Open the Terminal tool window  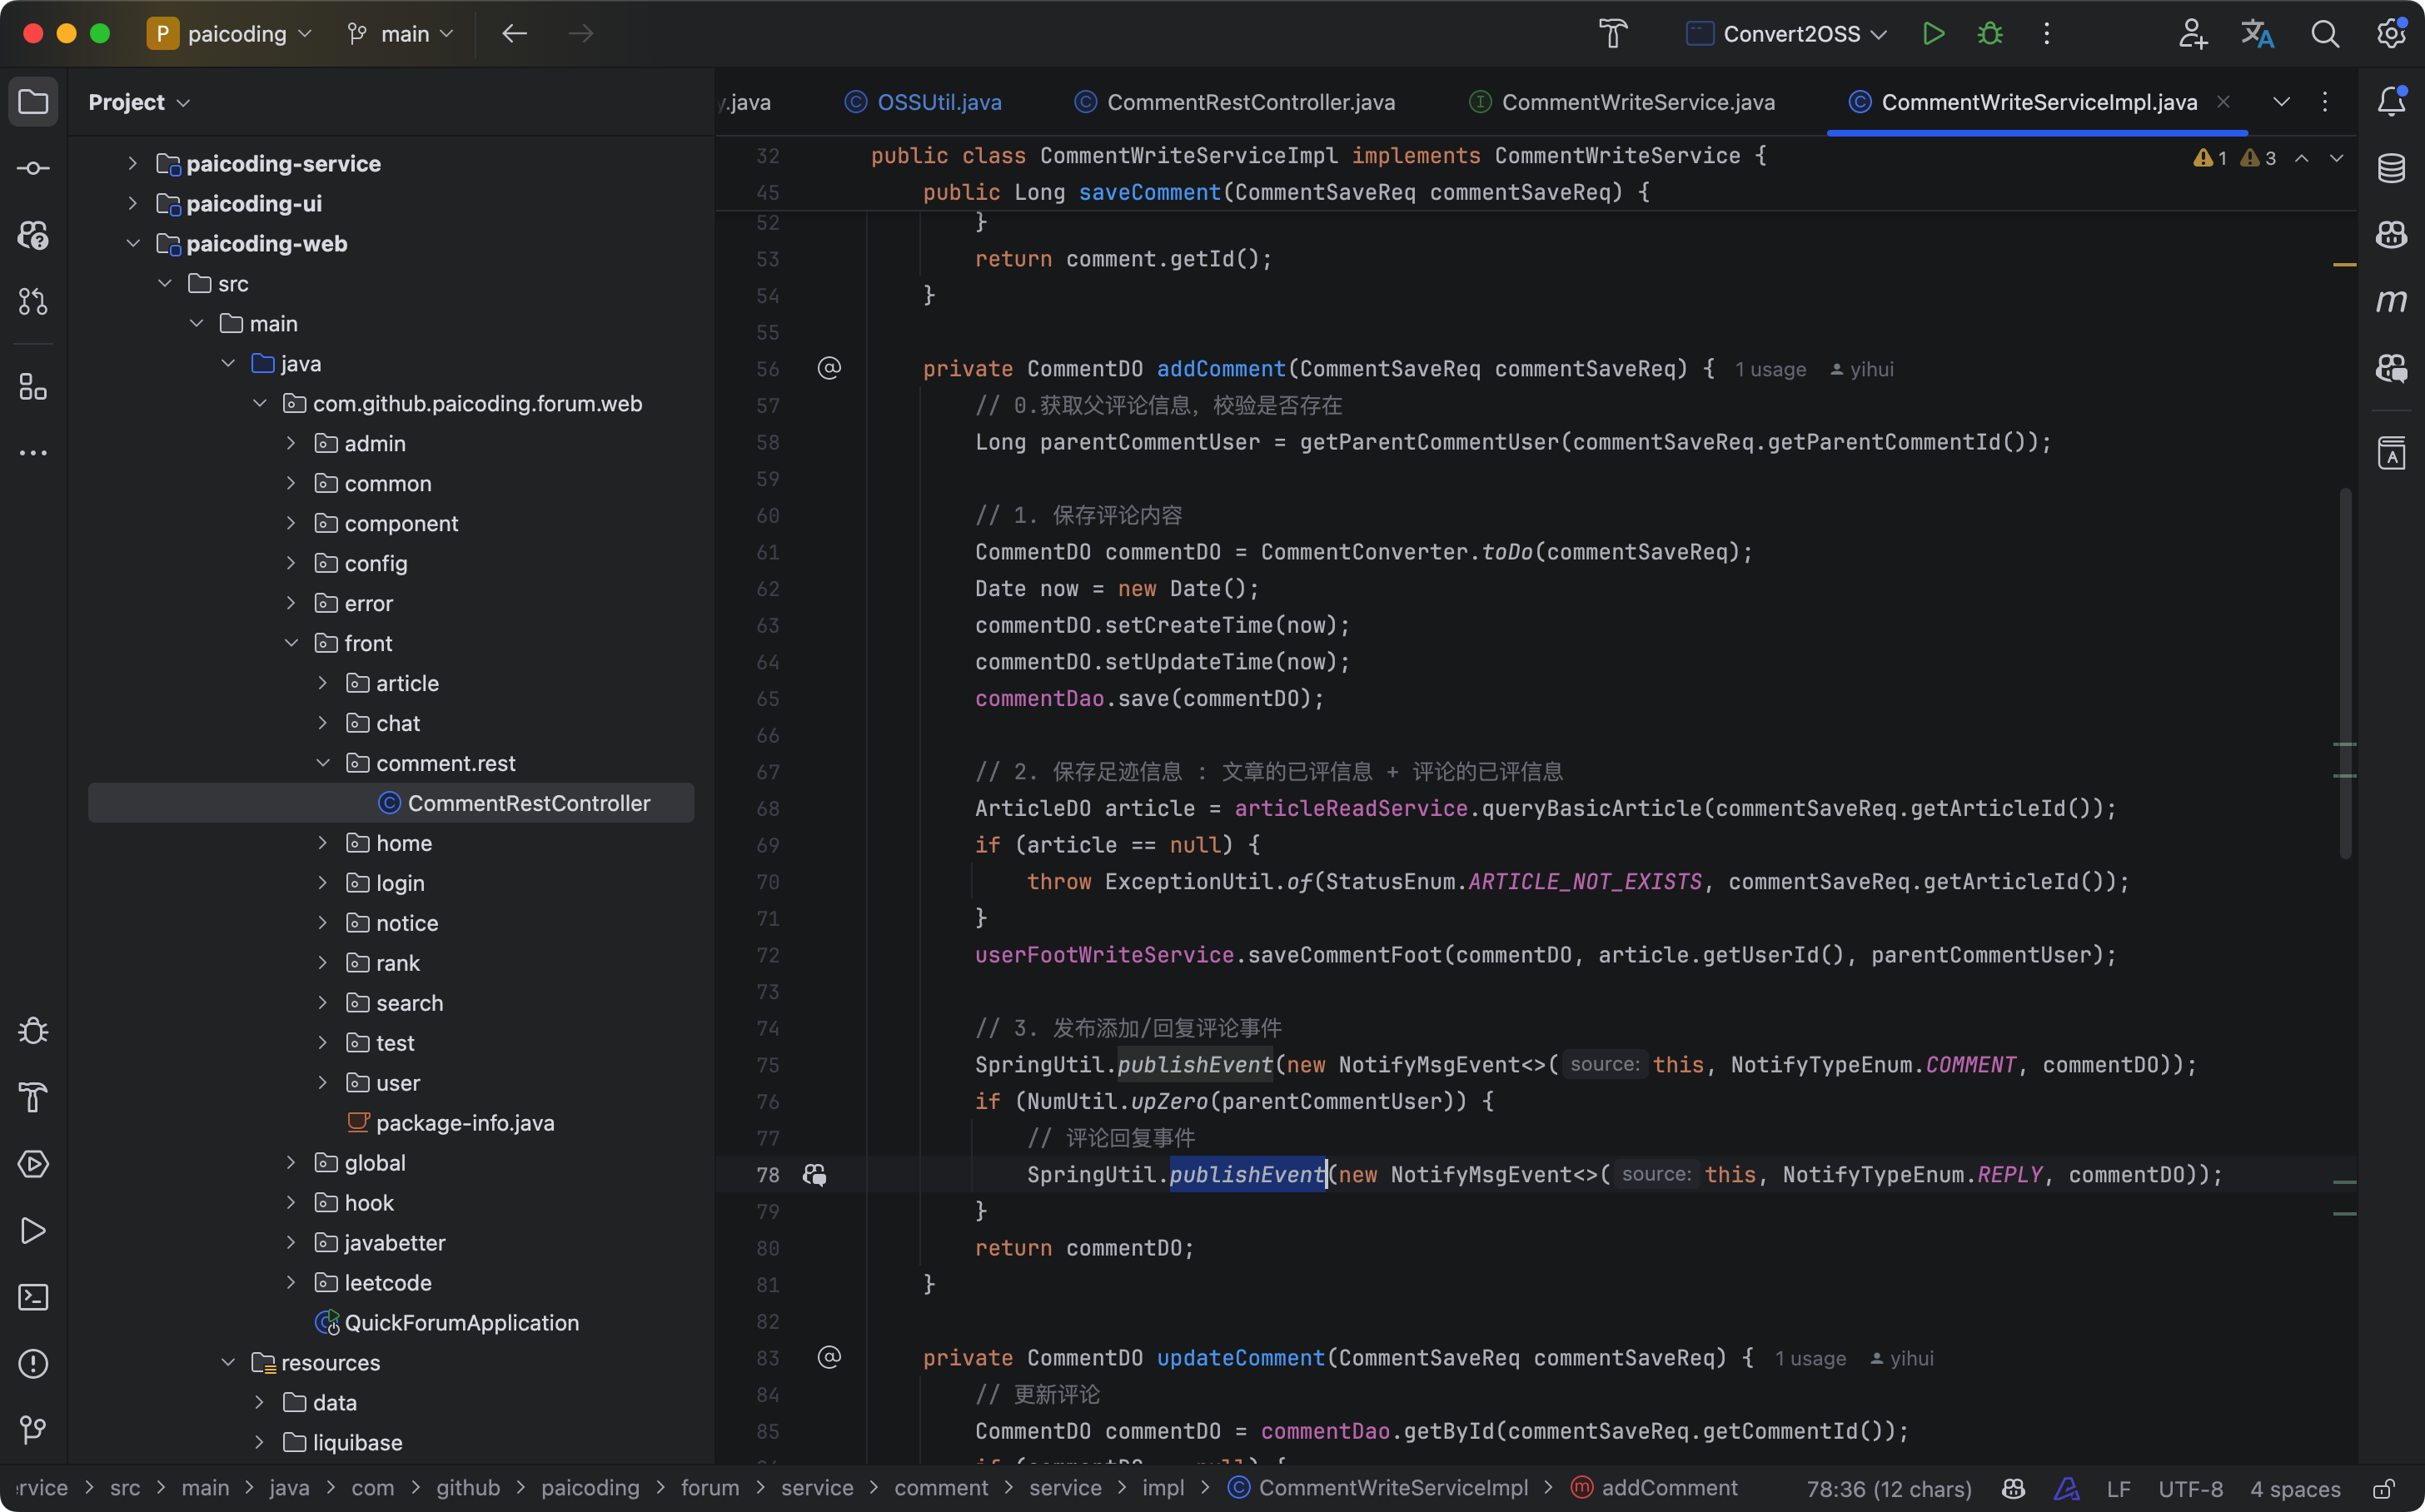click(x=33, y=1297)
